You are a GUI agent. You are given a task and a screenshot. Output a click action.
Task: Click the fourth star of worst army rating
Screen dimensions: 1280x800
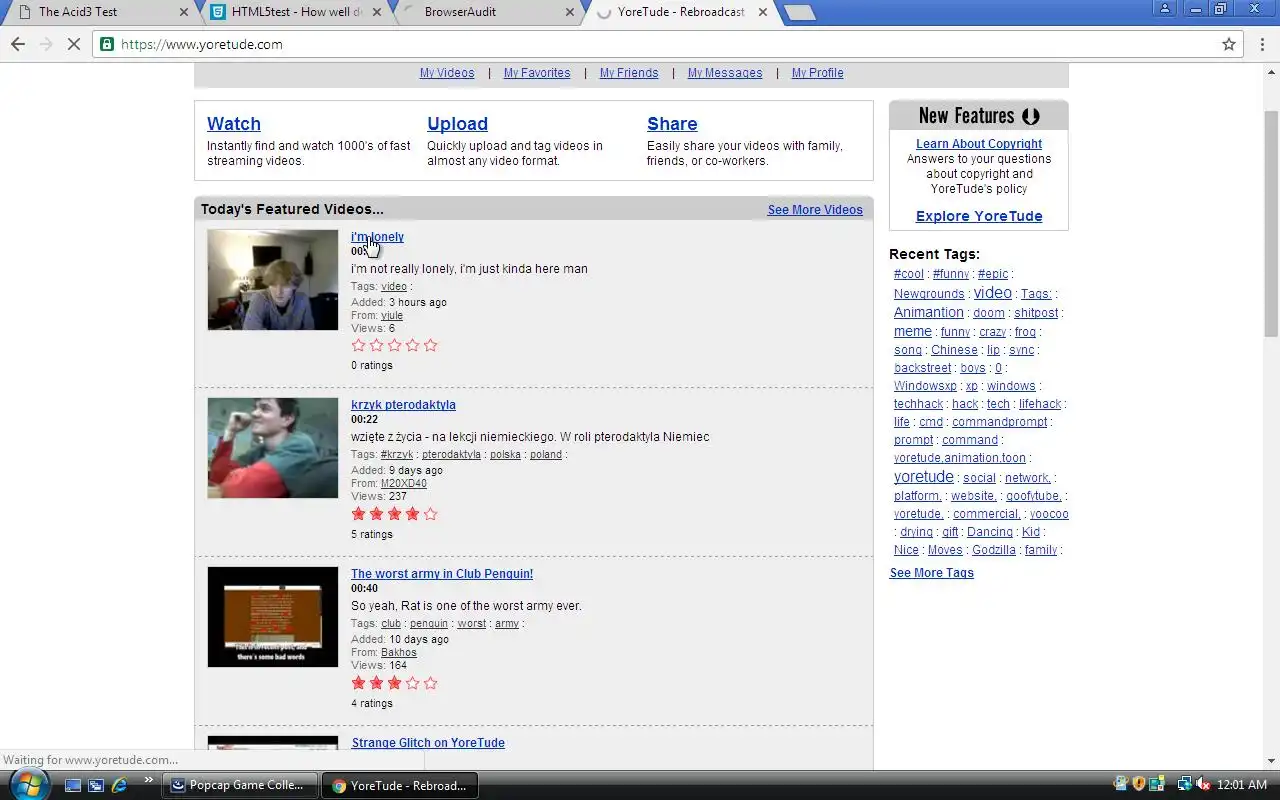pos(413,683)
